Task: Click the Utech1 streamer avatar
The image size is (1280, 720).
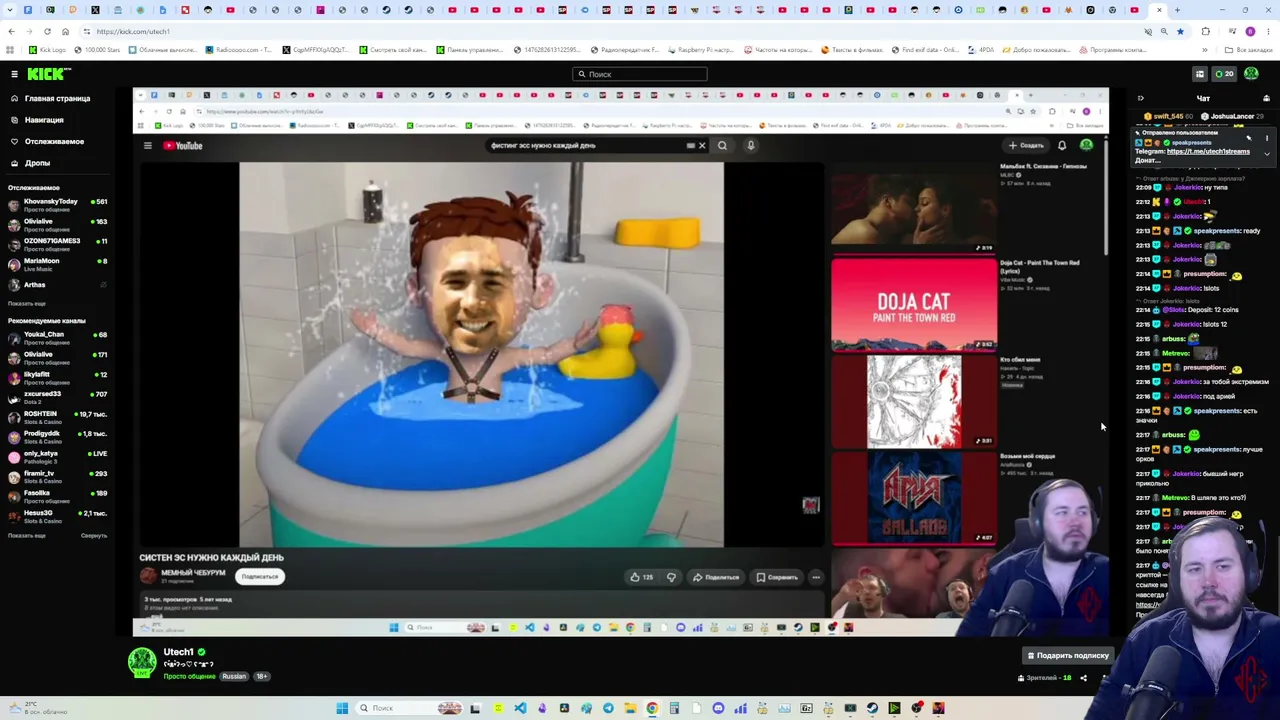Action: click(142, 662)
